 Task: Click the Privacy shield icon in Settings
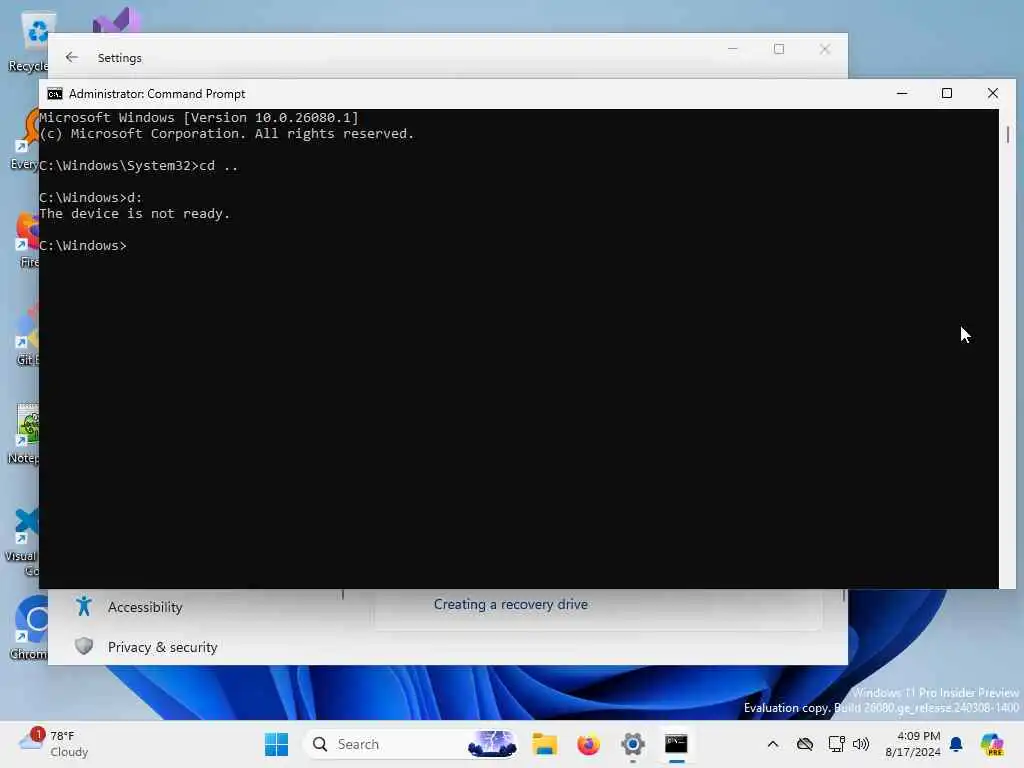pyautogui.click(x=84, y=647)
